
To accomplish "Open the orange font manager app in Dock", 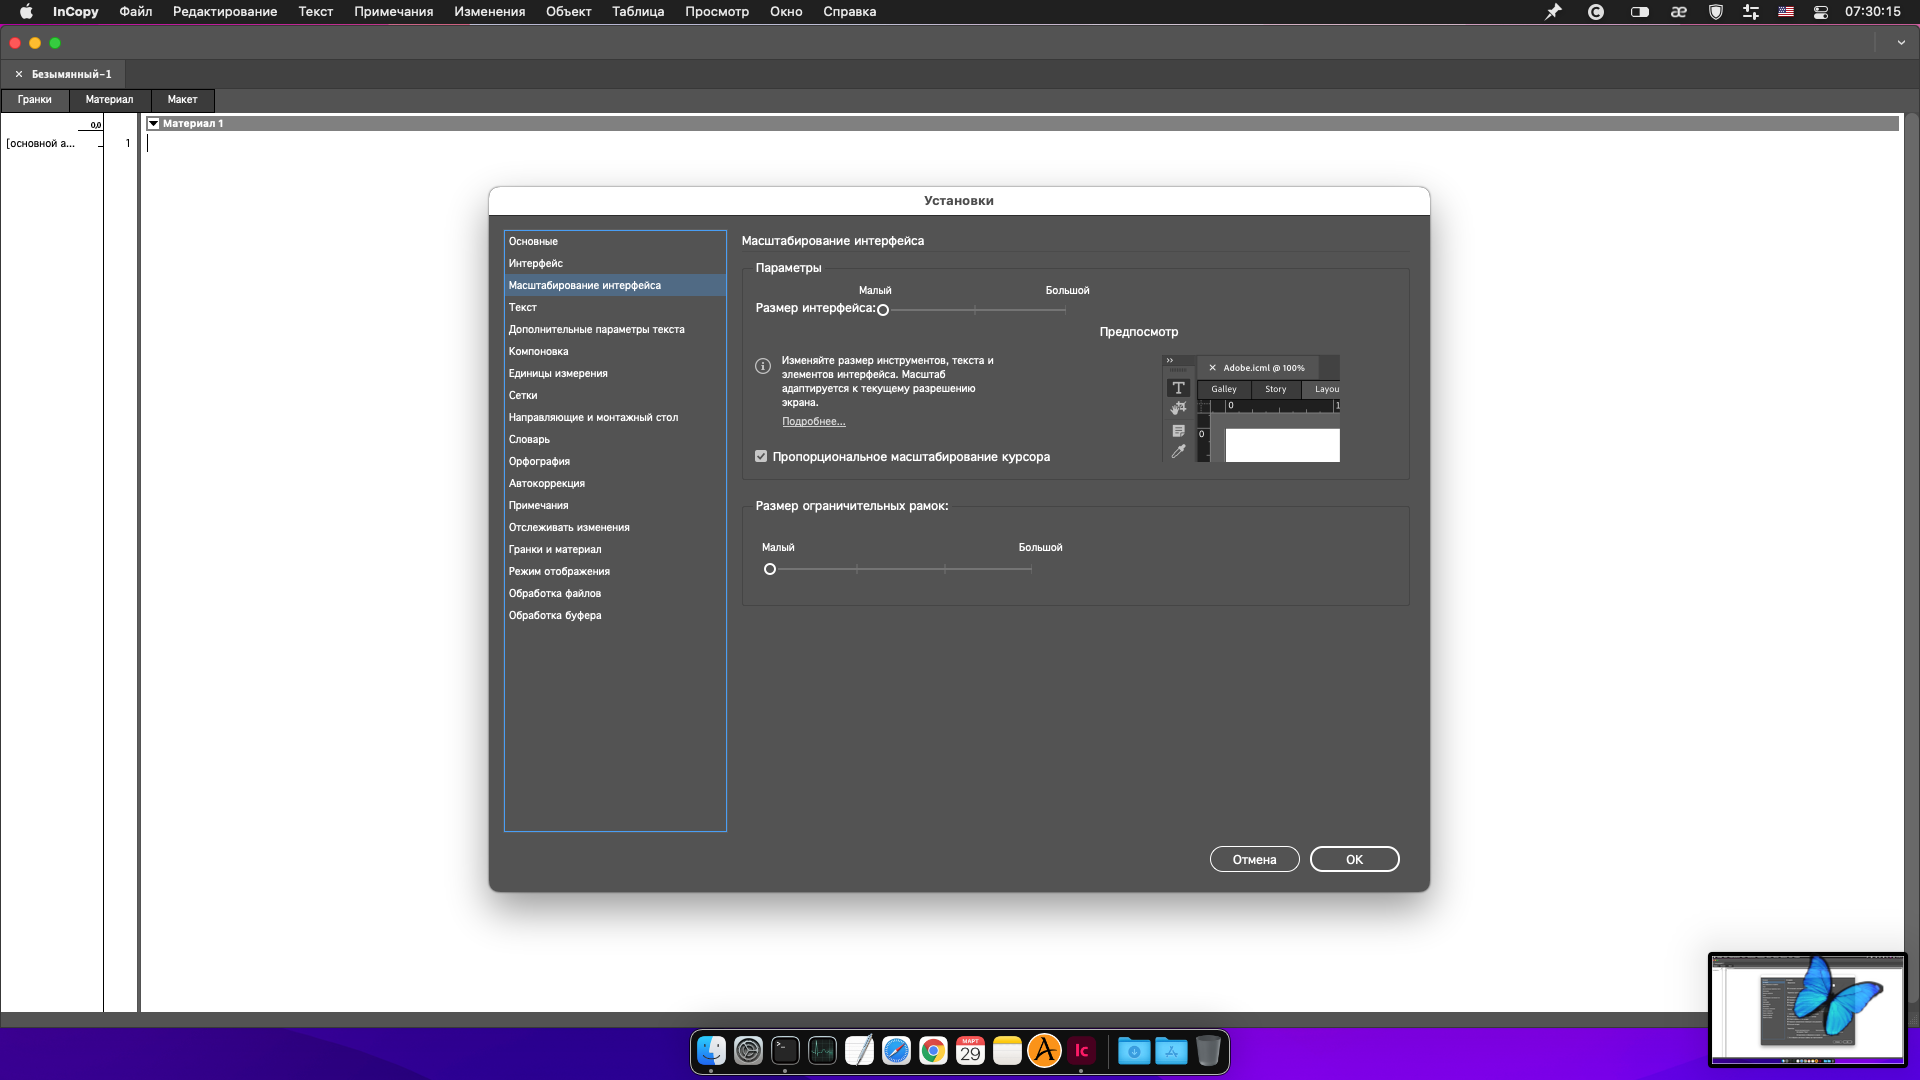I will pyautogui.click(x=1044, y=1051).
